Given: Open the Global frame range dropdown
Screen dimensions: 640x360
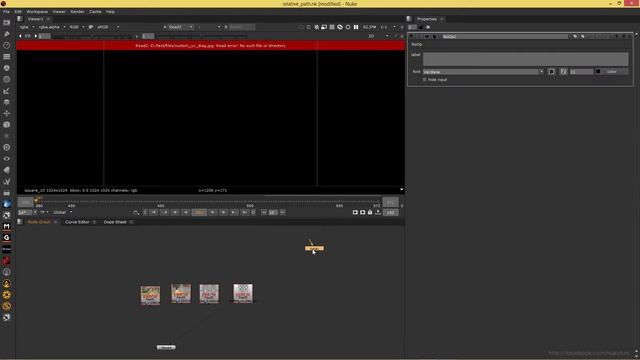Looking at the screenshot, I should pyautogui.click(x=62, y=212).
